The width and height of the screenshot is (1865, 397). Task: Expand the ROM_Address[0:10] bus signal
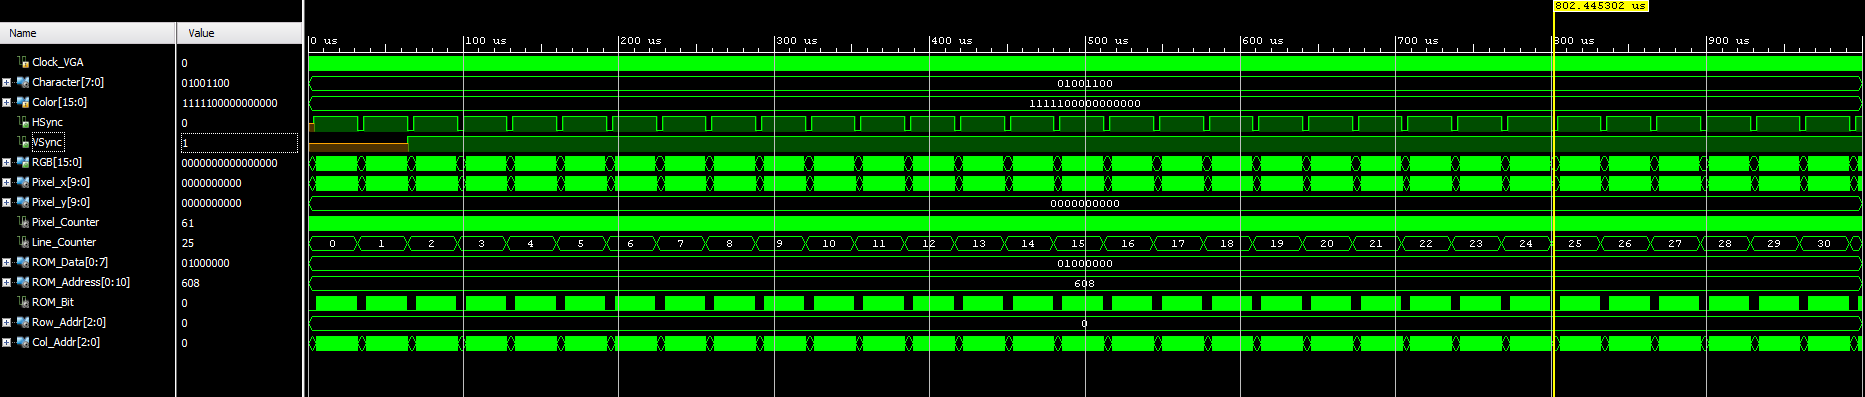click(x=7, y=282)
